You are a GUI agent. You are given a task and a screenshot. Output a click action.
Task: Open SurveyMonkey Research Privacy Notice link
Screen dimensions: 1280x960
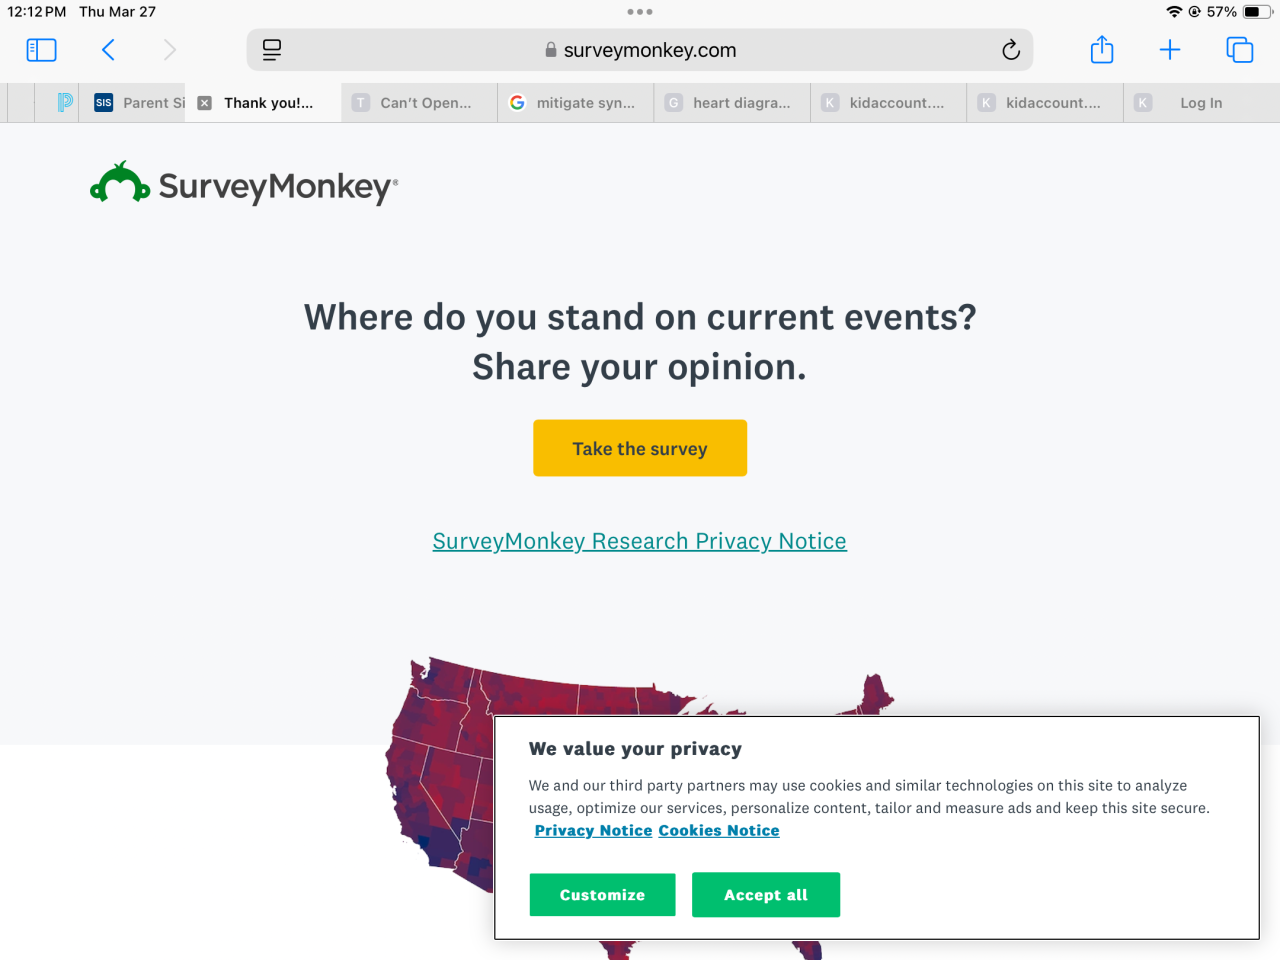click(x=640, y=541)
